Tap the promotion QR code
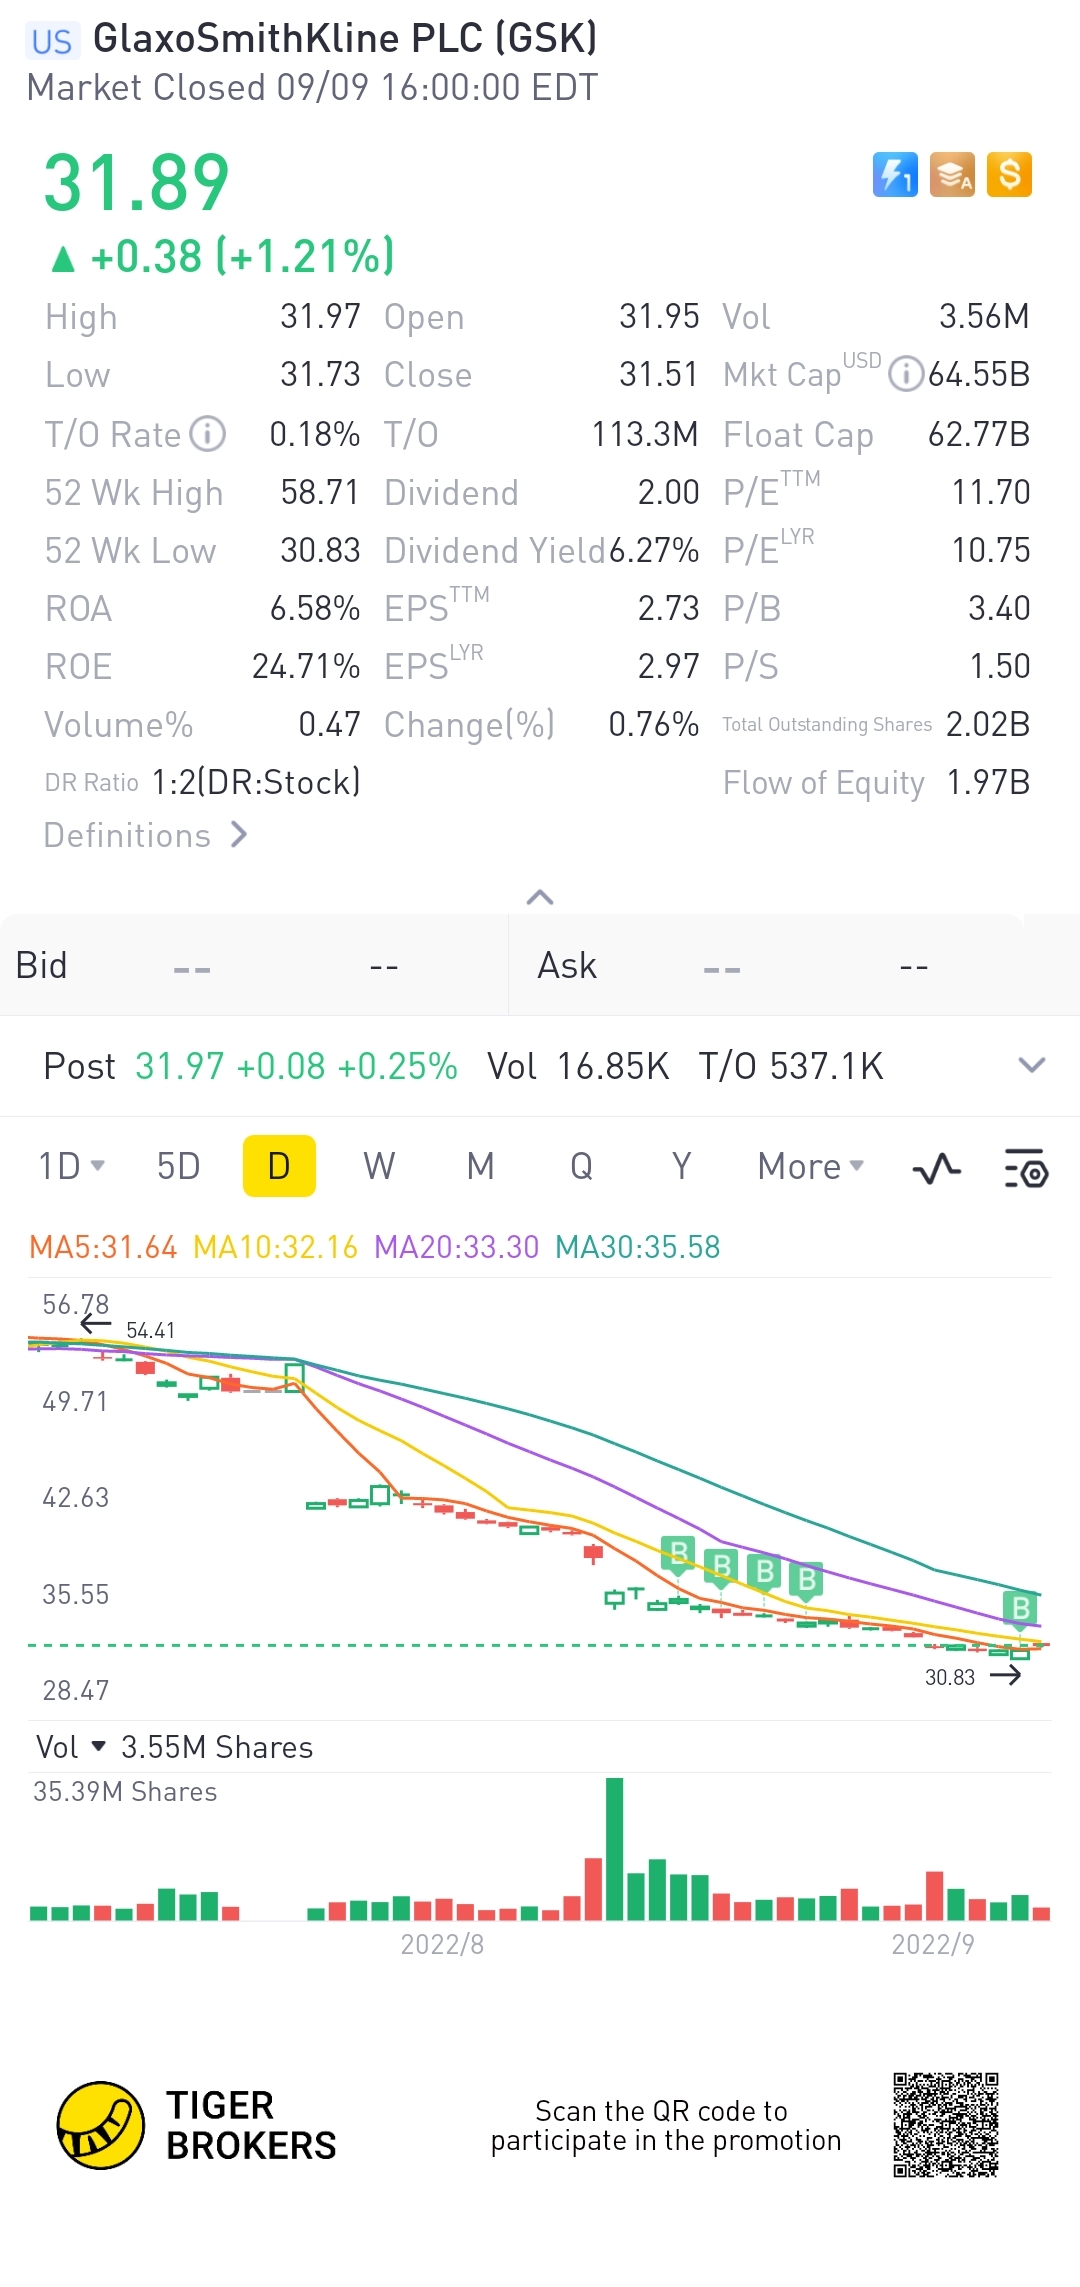 (x=945, y=2125)
